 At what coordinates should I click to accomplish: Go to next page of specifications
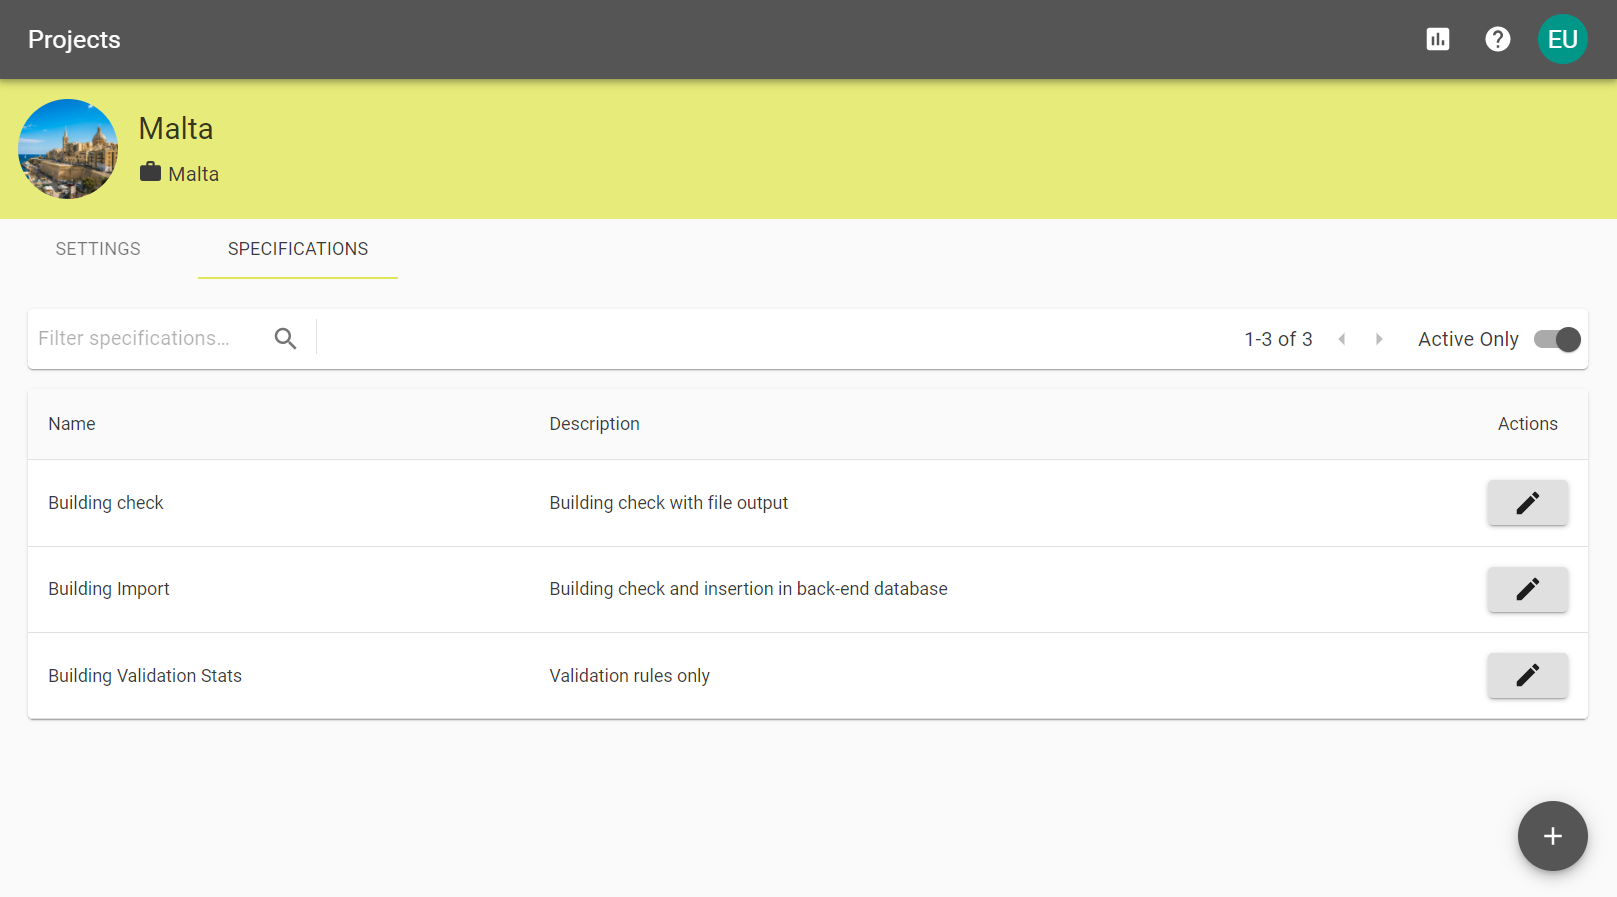tap(1379, 340)
